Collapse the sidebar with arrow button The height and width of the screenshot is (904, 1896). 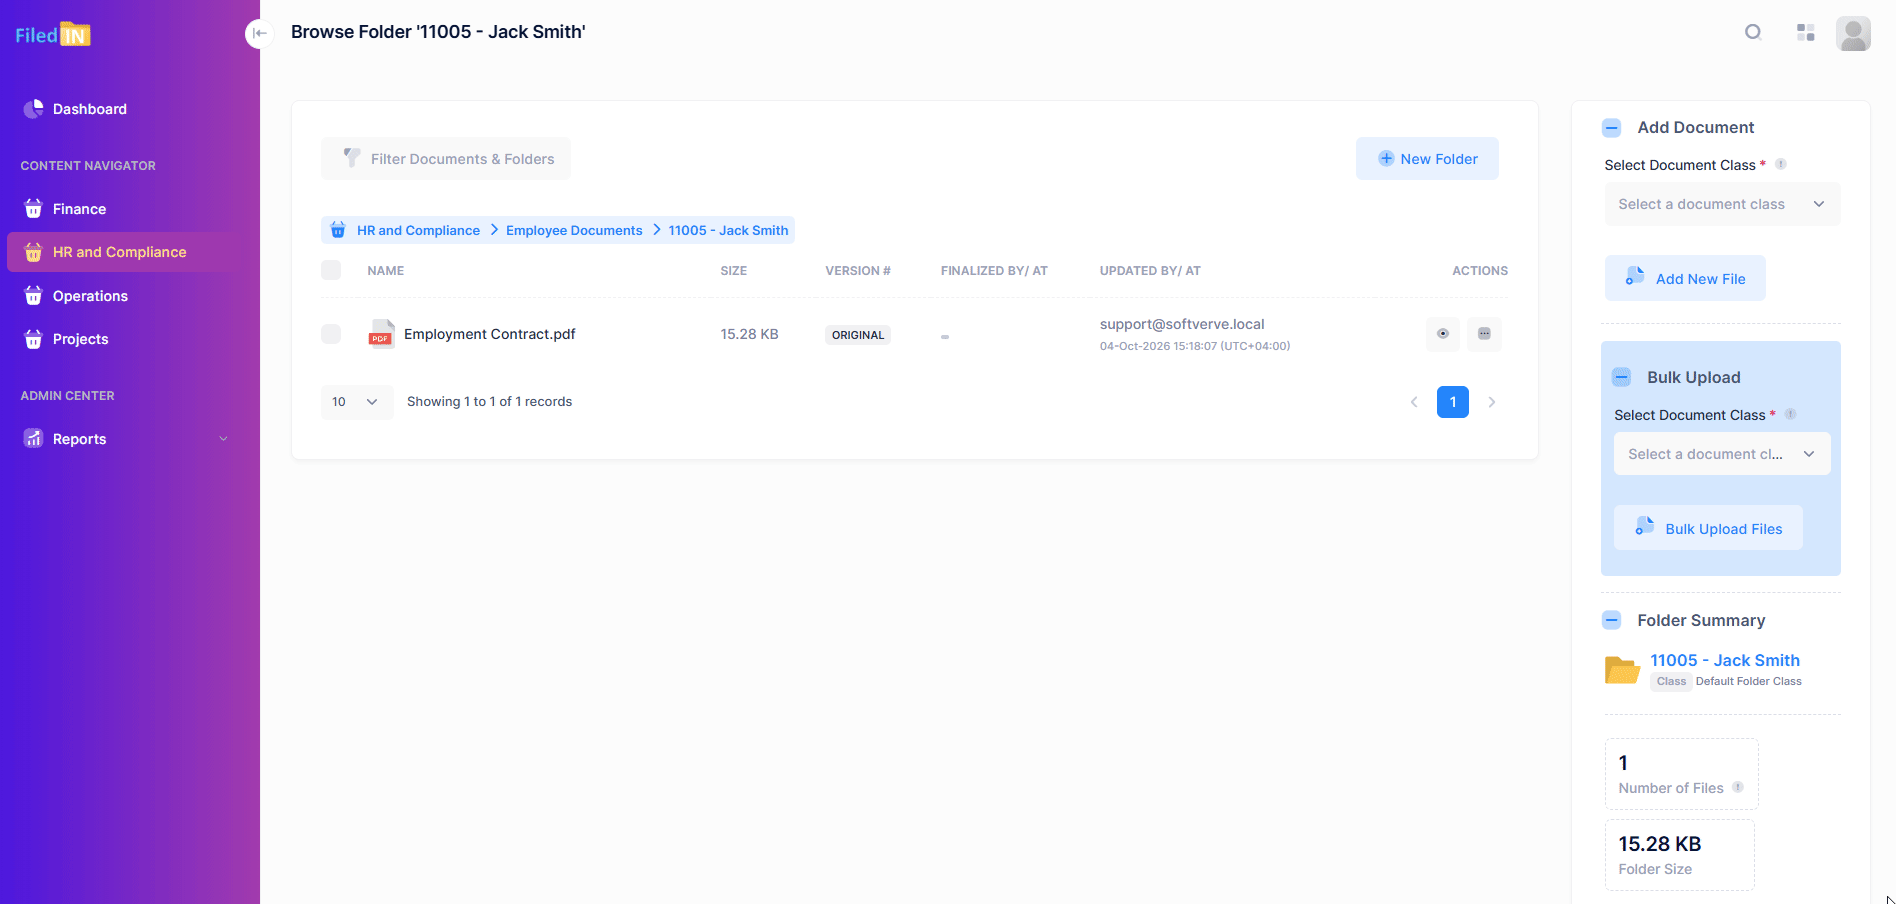click(x=259, y=33)
